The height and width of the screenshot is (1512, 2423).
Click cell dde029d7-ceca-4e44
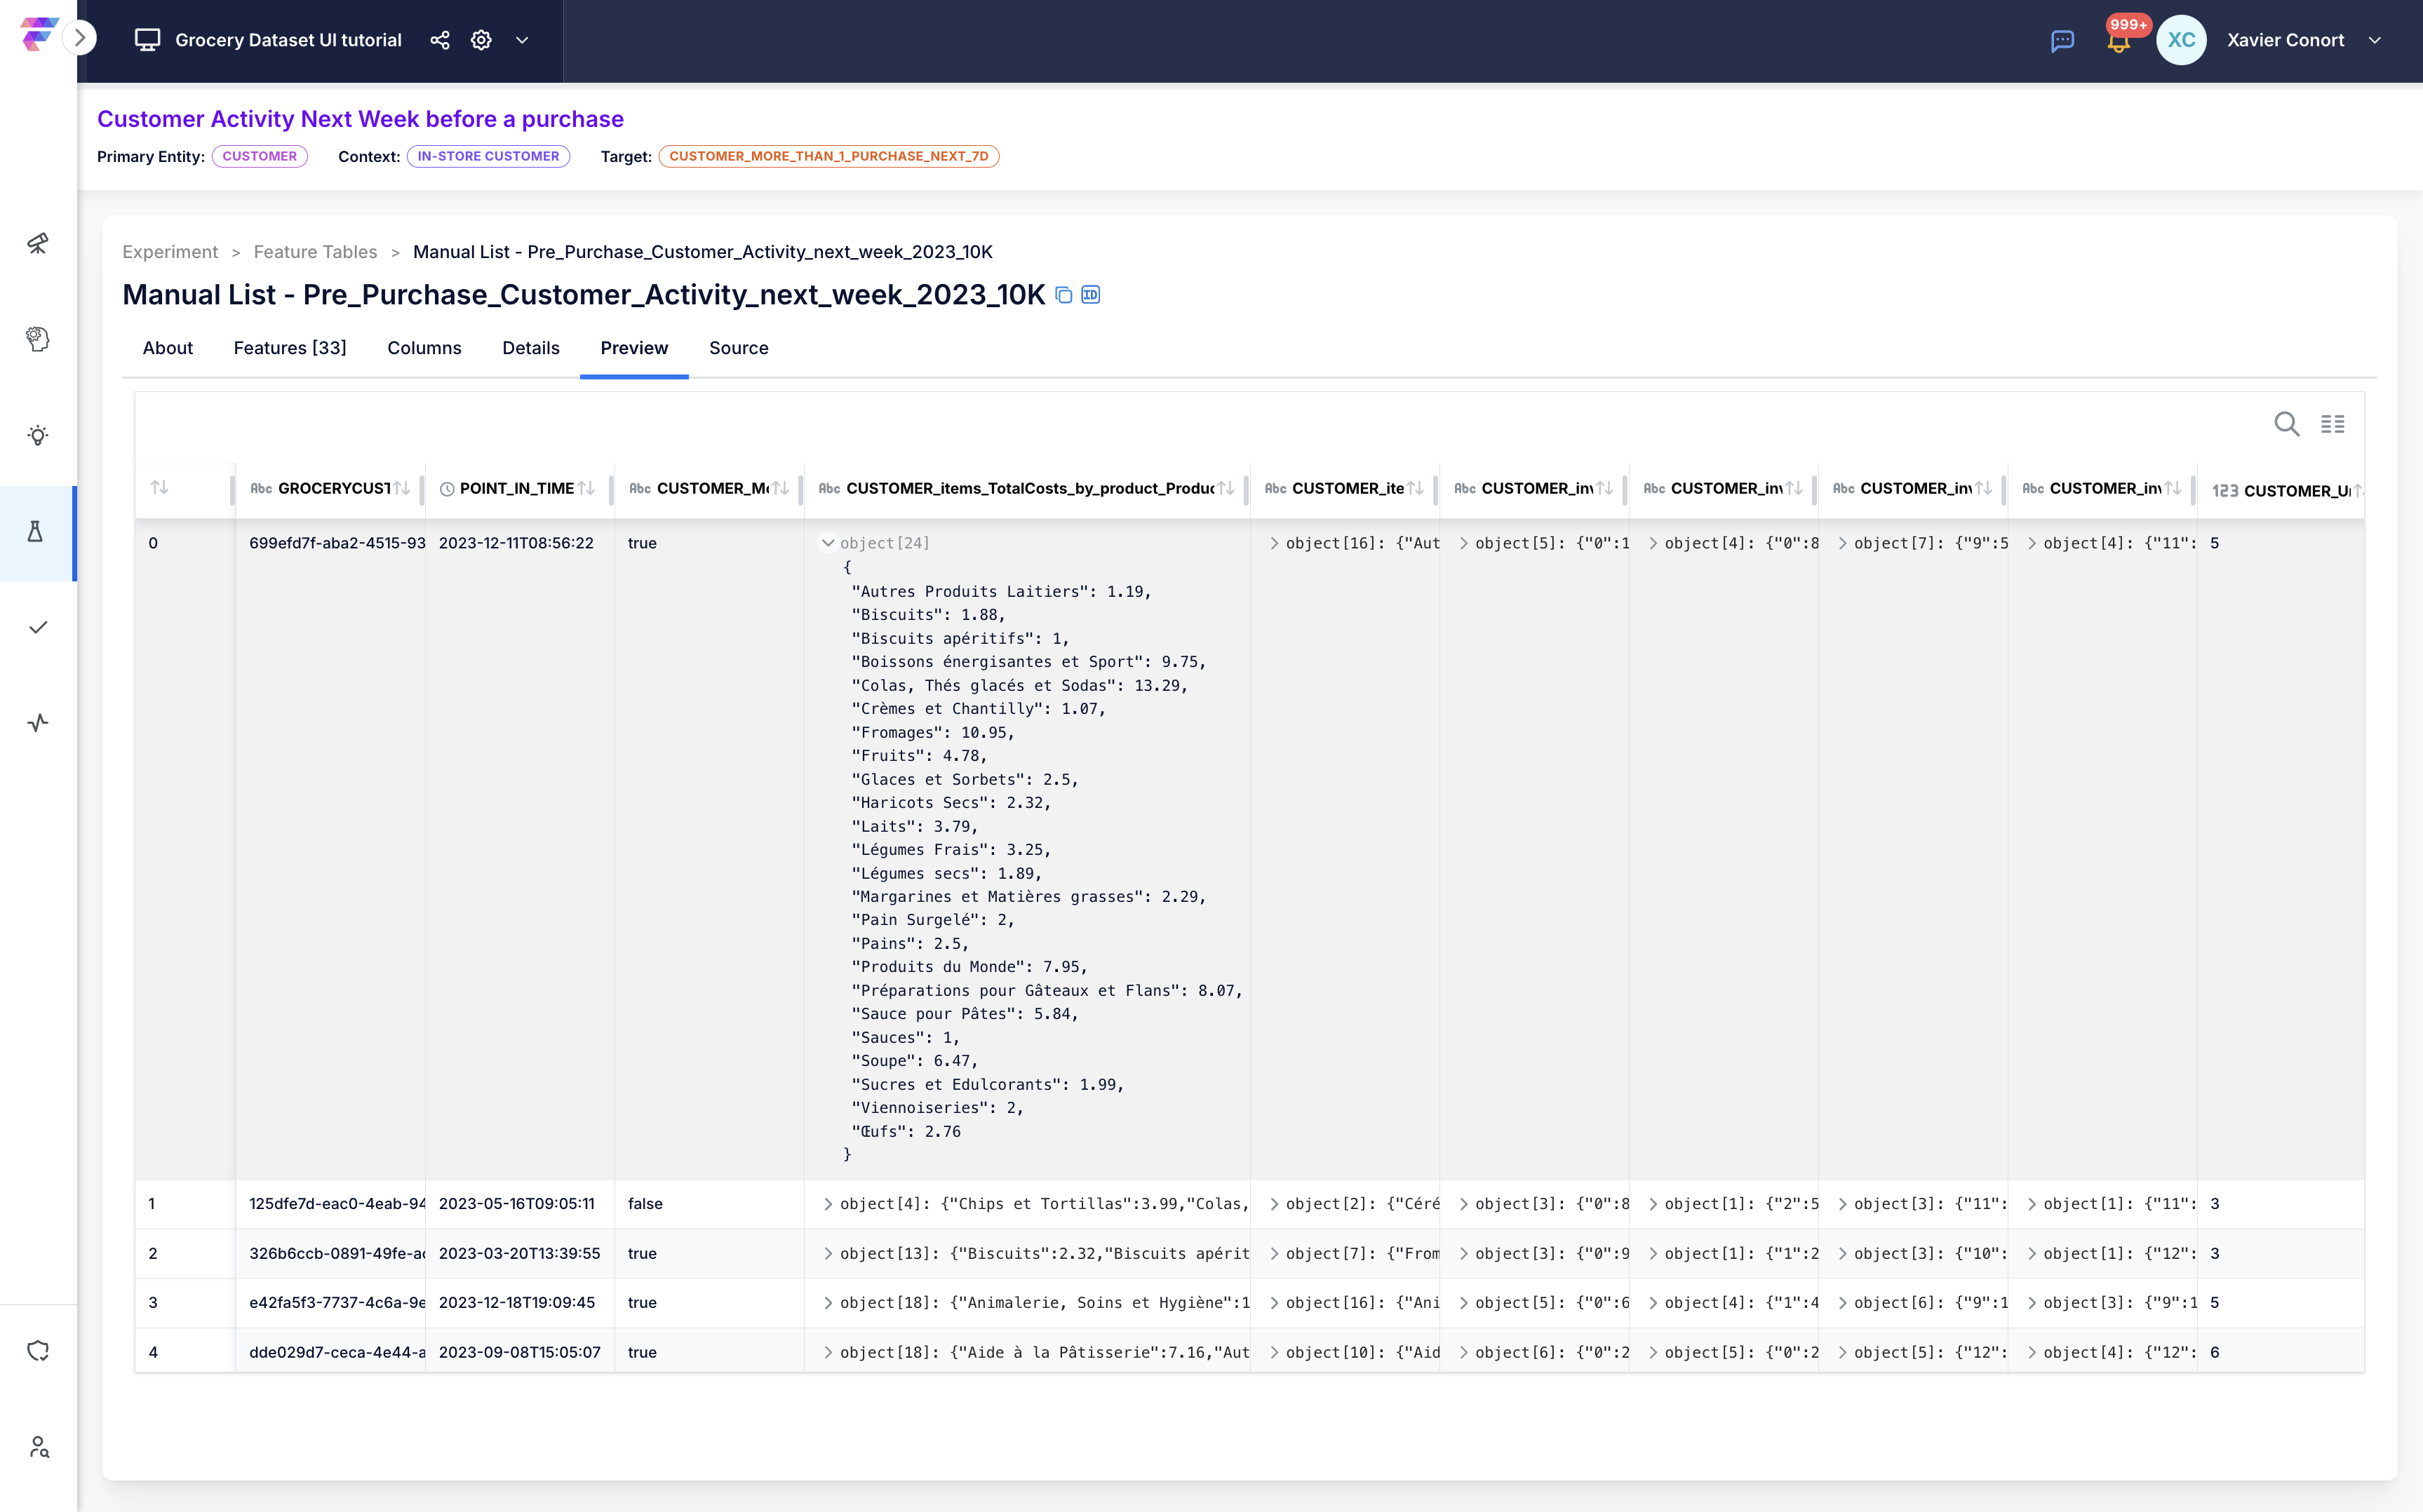[x=337, y=1352]
